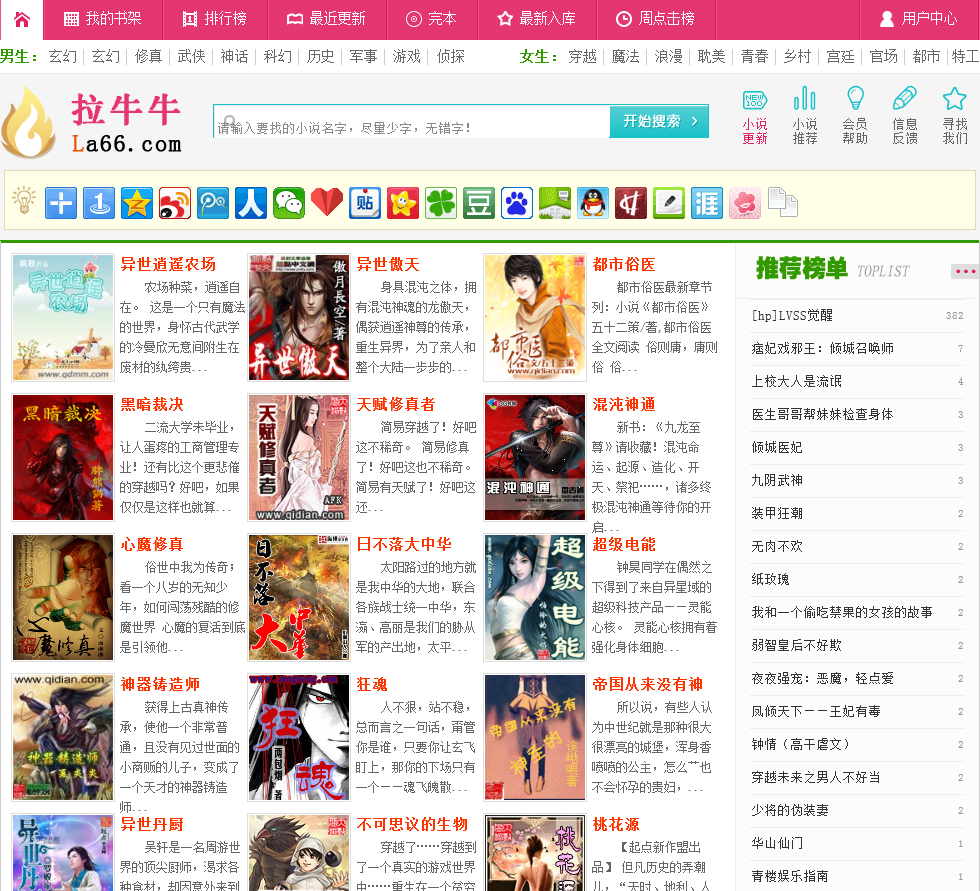Click the La66.com flame logo
The height and width of the screenshot is (891, 980).
92,122
